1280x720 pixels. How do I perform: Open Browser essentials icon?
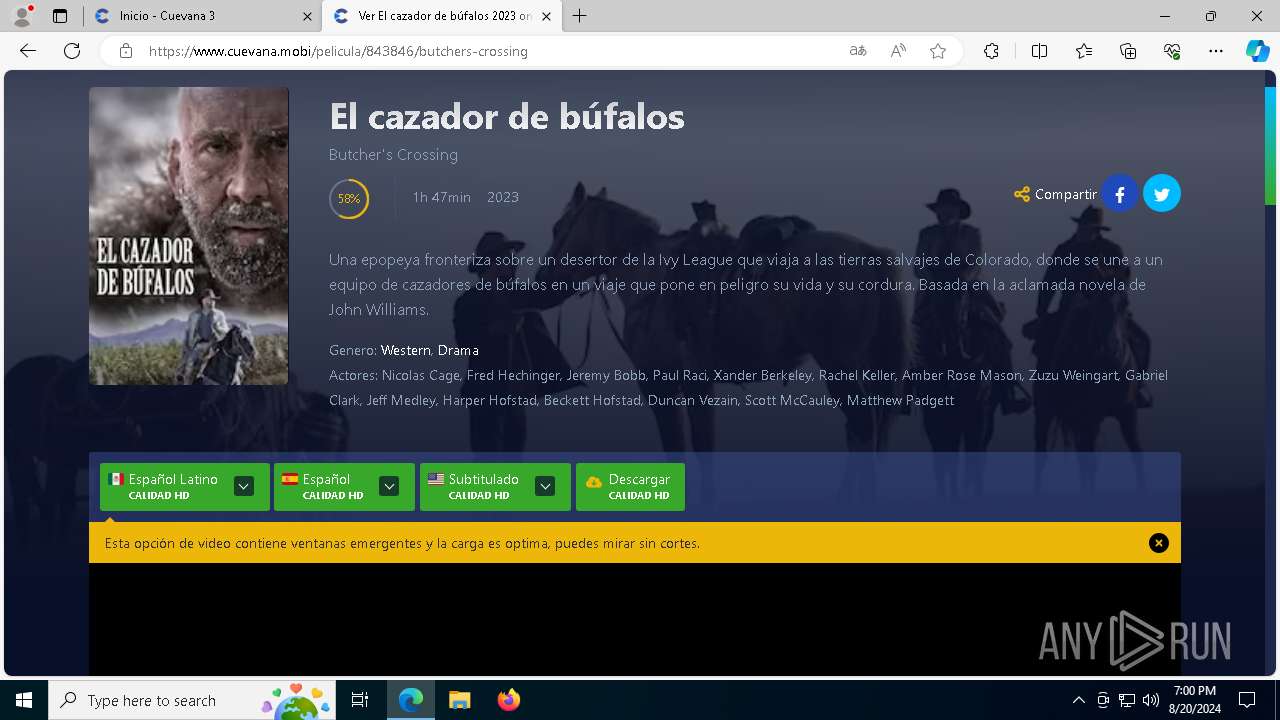pos(1172,51)
